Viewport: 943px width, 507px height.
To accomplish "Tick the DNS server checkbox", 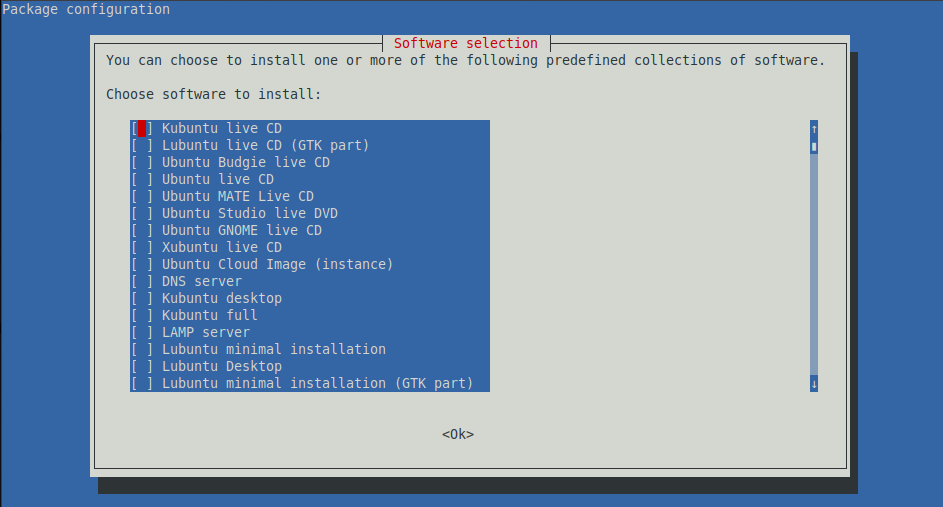I will pyautogui.click(x=142, y=281).
